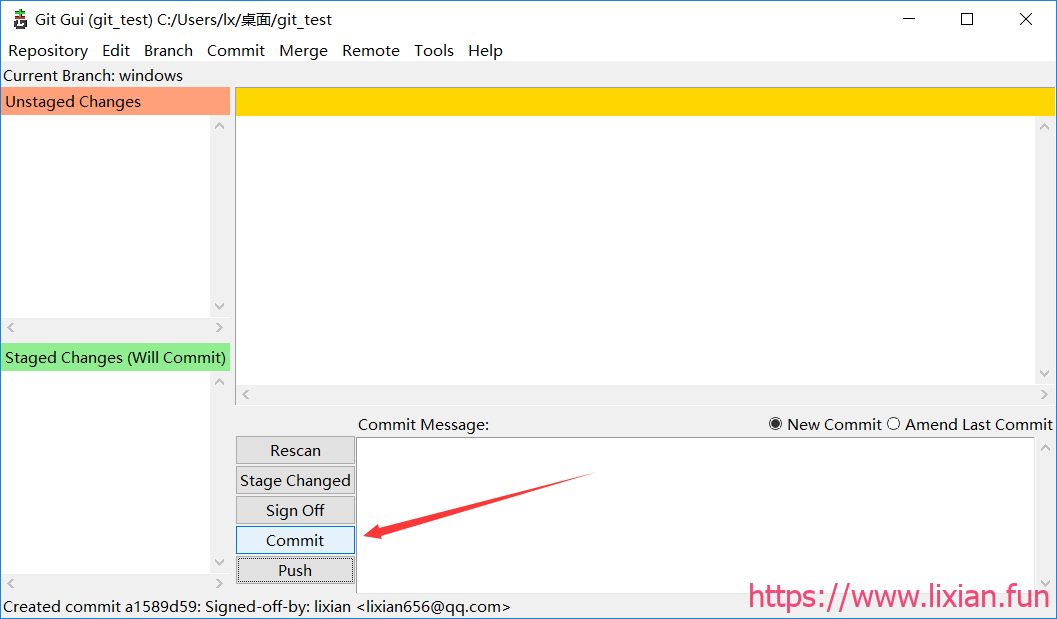Click down arrow of diff pane scrollbar
Image resolution: width=1057 pixels, height=619 pixels.
1045,374
